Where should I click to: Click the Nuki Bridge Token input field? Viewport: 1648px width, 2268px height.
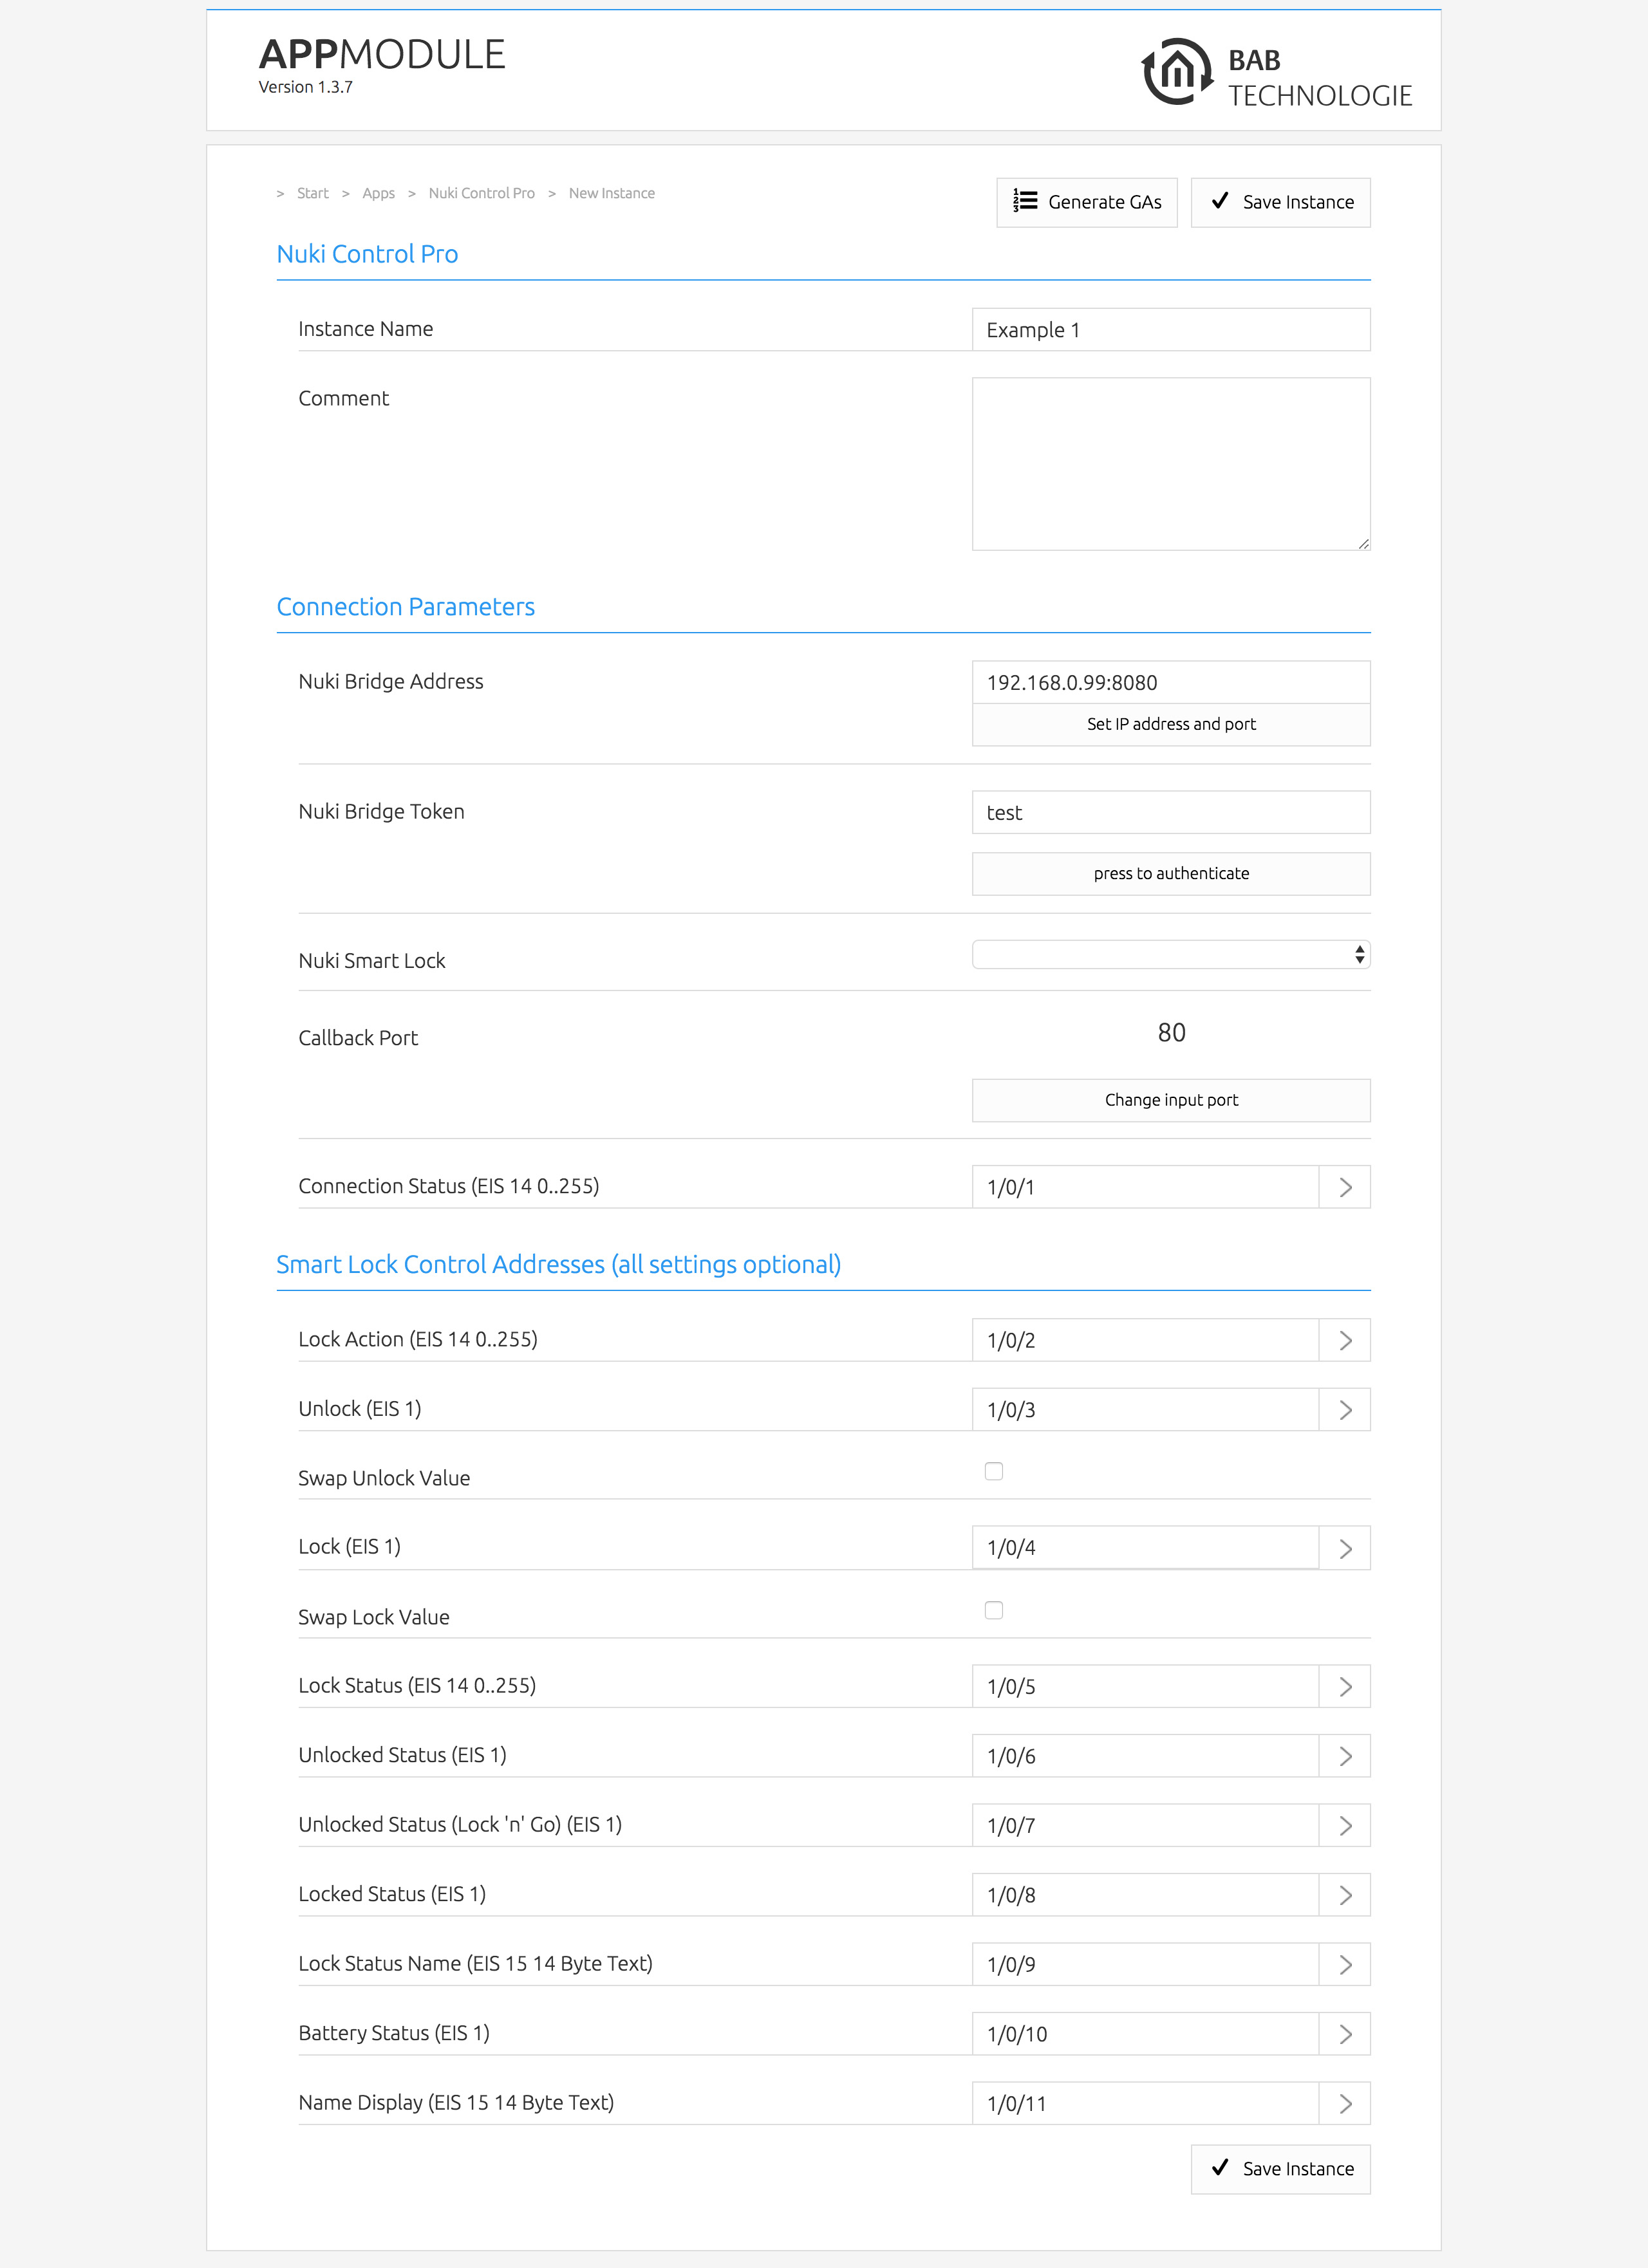coord(1170,812)
